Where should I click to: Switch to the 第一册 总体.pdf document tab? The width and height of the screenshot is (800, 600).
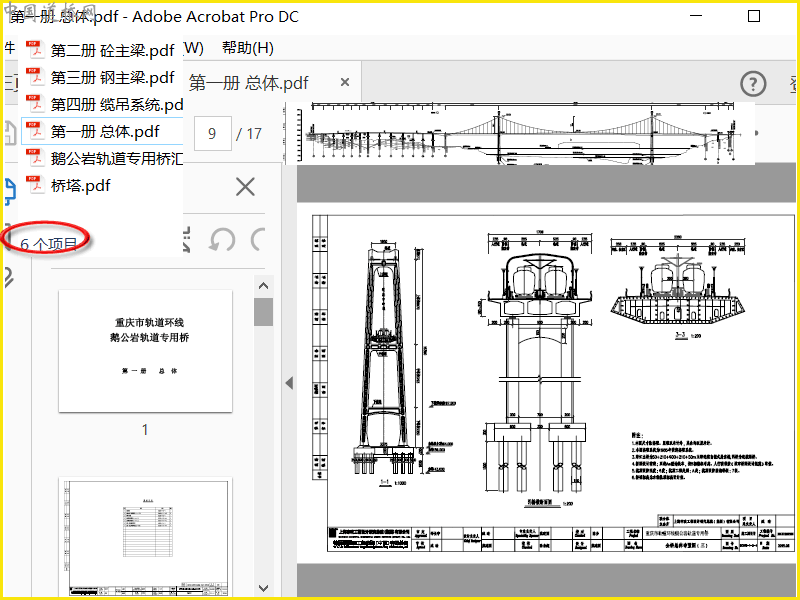point(248,83)
